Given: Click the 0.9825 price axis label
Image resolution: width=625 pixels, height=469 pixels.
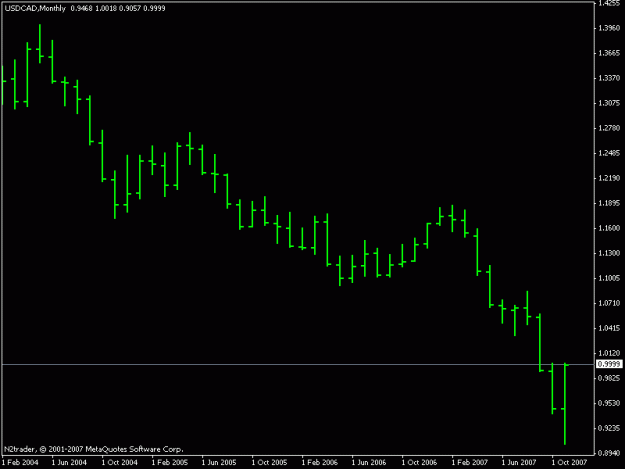Looking at the screenshot, I should pos(609,378).
